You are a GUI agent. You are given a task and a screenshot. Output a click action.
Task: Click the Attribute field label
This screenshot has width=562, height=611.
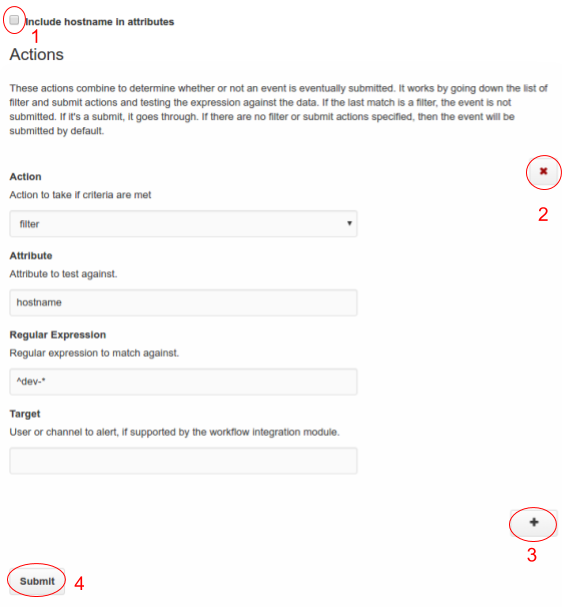(x=31, y=256)
